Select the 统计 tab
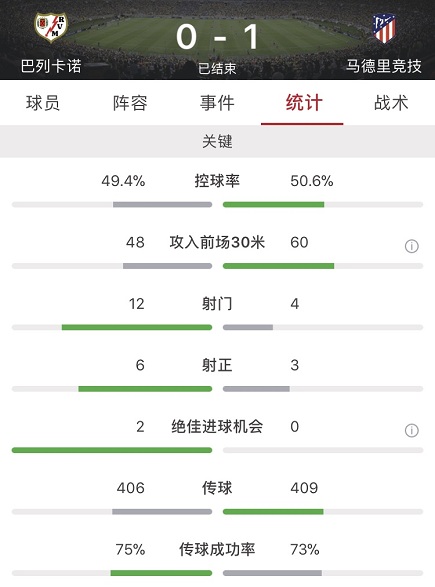 coord(304,103)
